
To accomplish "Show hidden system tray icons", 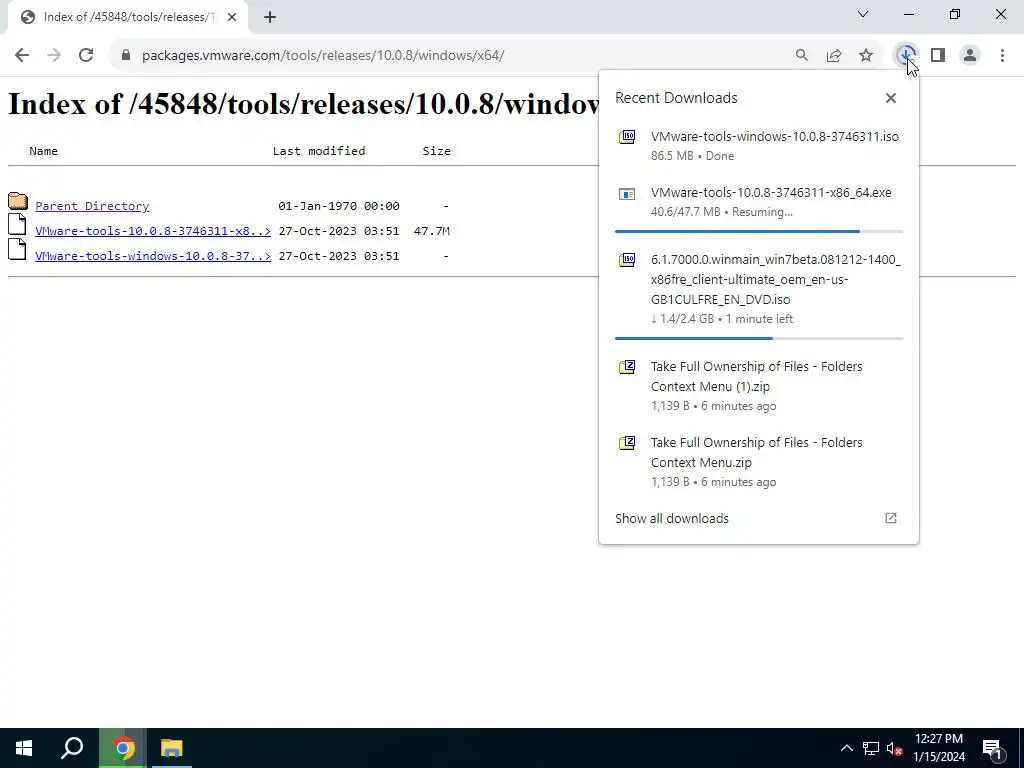I will tap(846, 748).
